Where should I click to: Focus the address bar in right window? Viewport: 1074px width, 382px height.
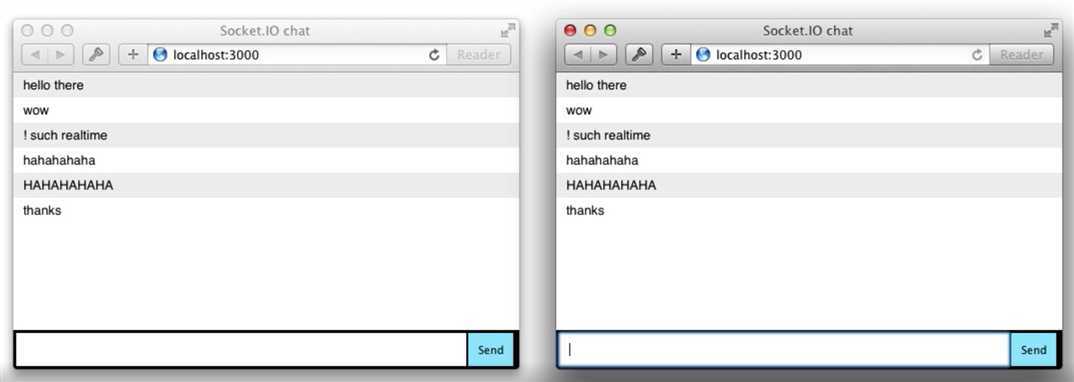[x=840, y=55]
